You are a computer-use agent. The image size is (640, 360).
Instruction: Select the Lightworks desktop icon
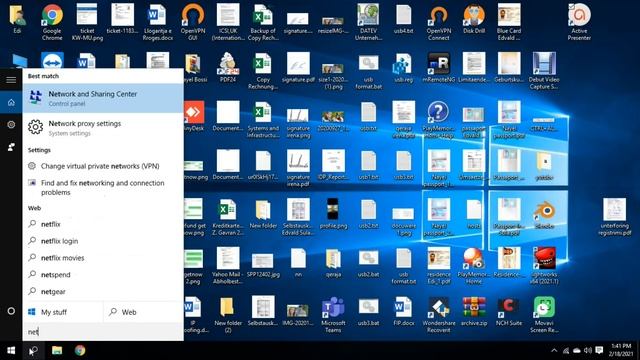coord(544,266)
